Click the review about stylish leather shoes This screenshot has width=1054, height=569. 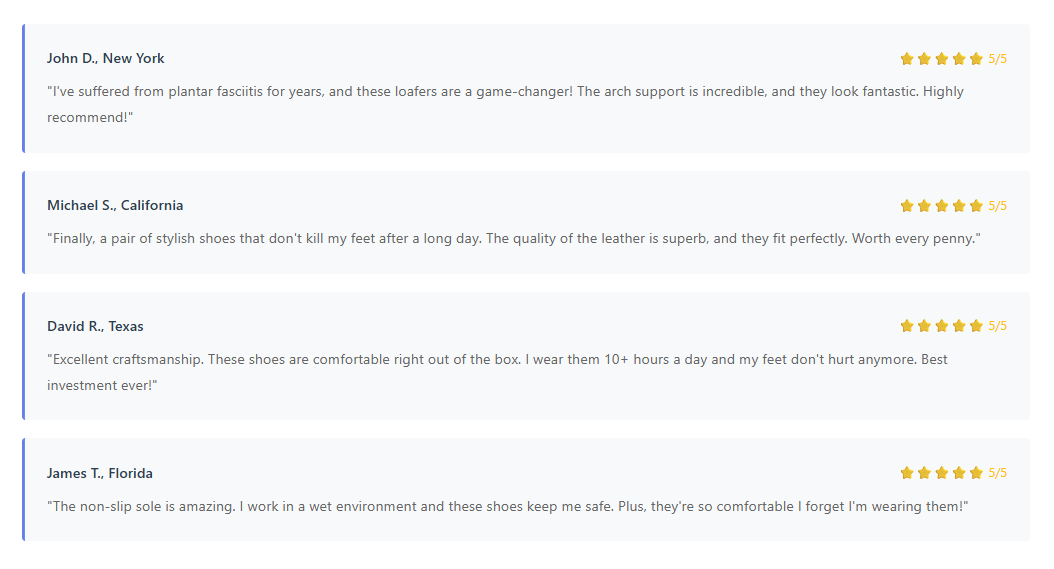(514, 239)
